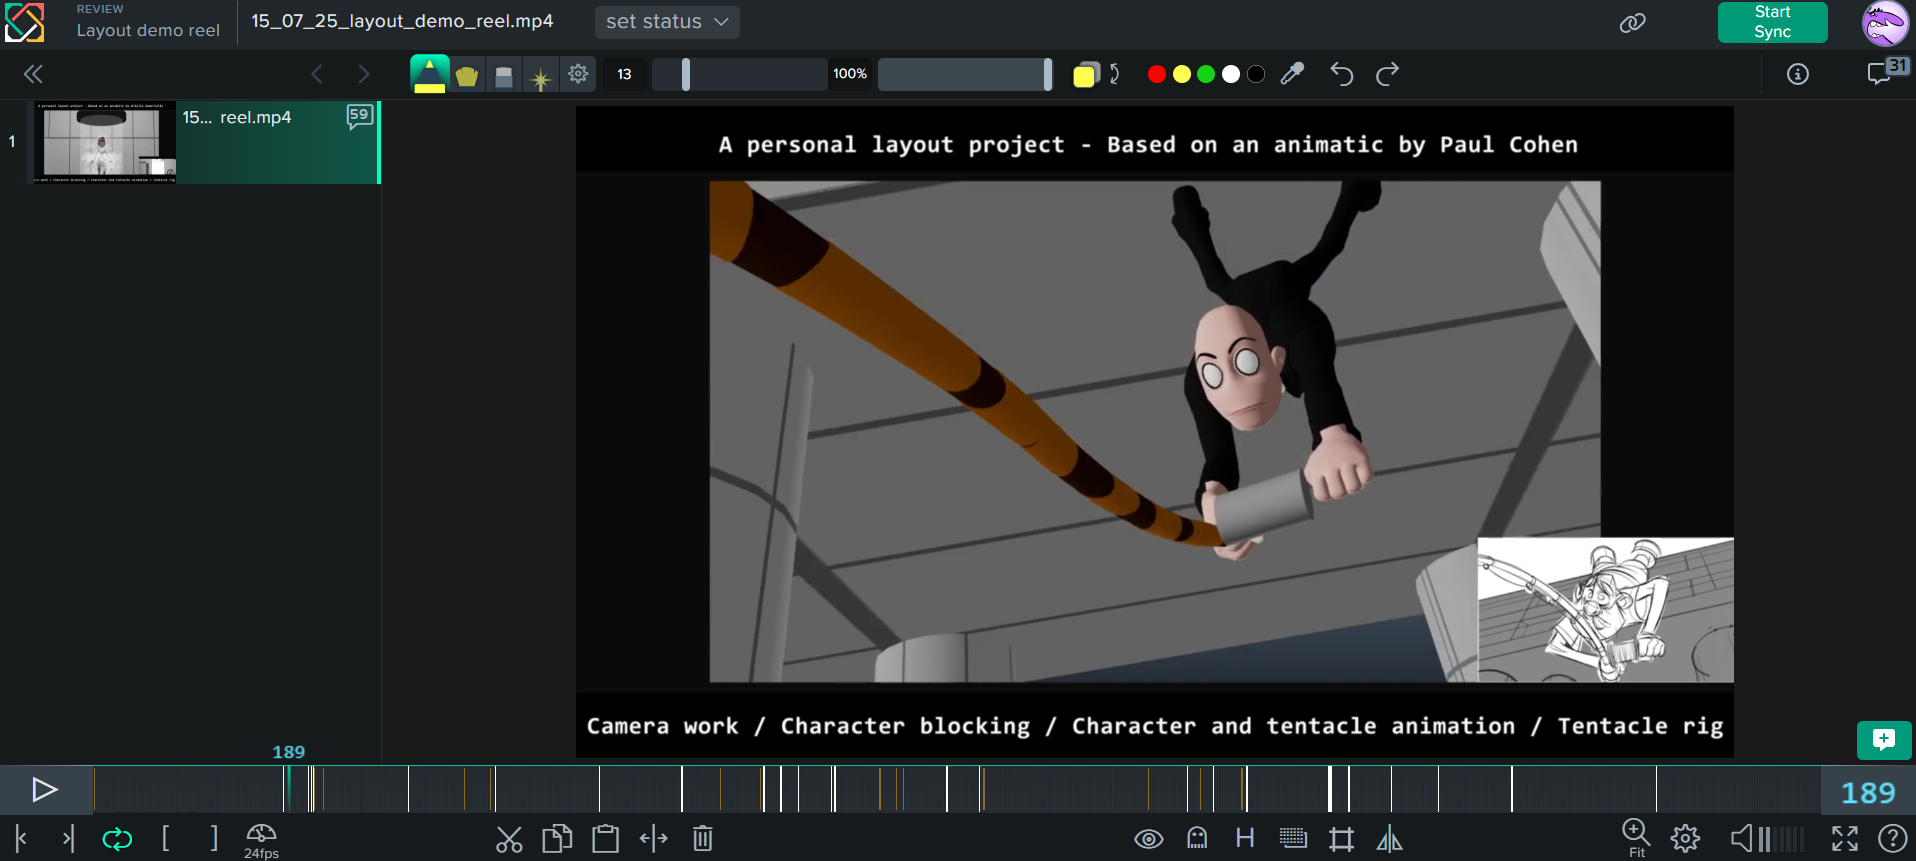Undo the last sketch stroke
The width and height of the screenshot is (1916, 861).
[x=1341, y=74]
